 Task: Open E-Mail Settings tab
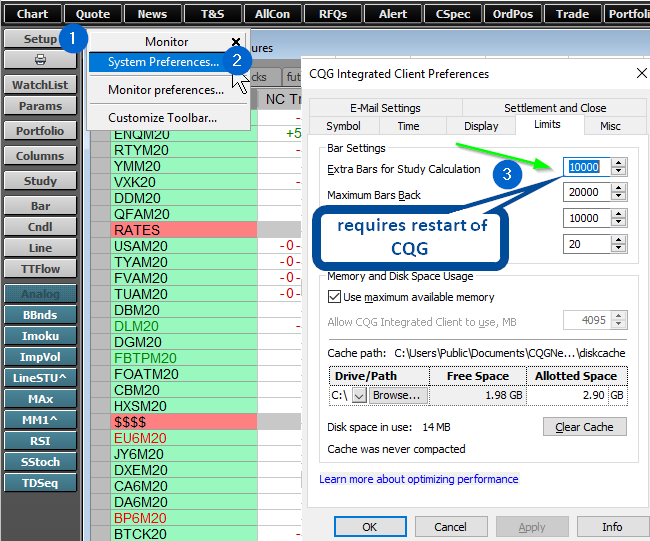pyautogui.click(x=385, y=108)
